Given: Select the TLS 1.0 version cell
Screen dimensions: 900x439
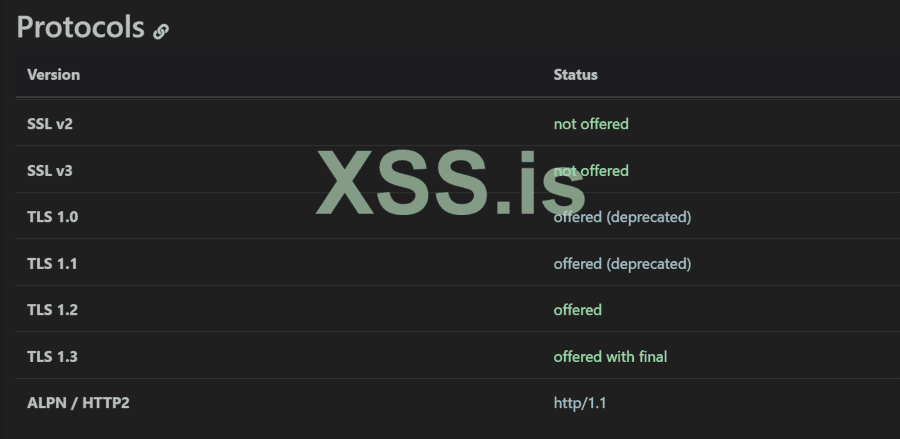Looking at the screenshot, I should click(x=52, y=217).
